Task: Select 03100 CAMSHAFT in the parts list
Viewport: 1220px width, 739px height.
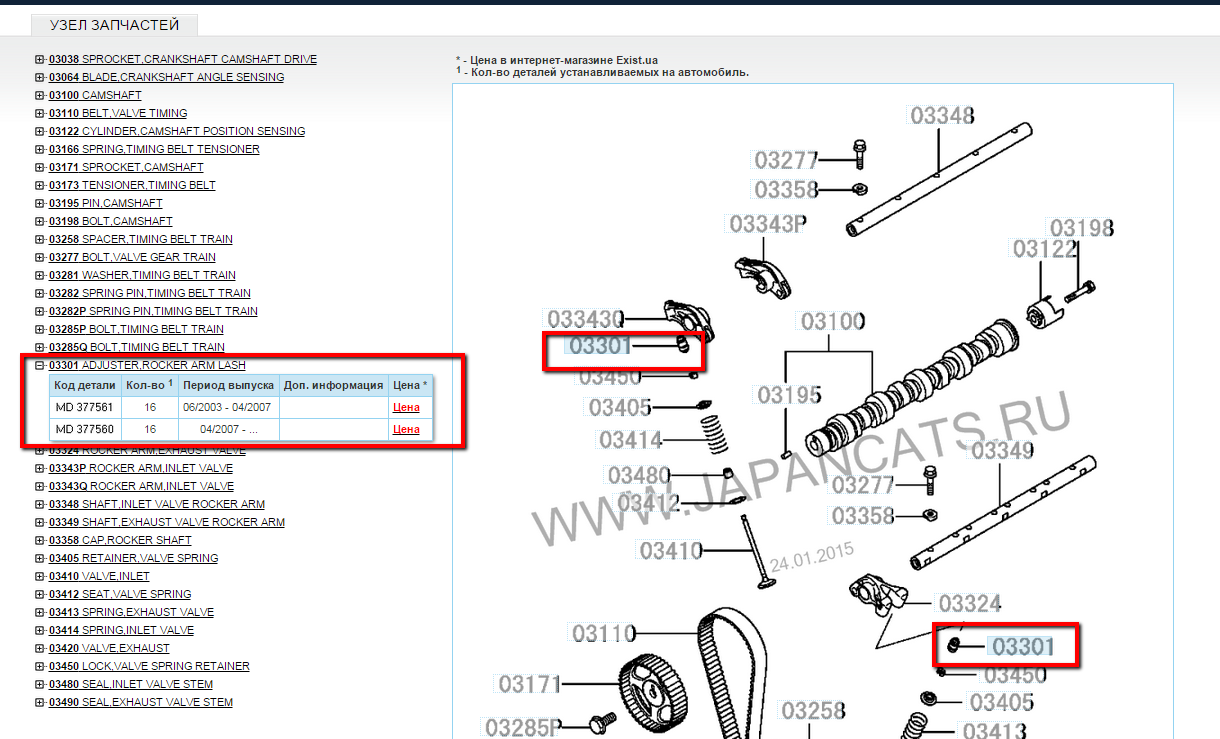Action: pyautogui.click(x=95, y=95)
